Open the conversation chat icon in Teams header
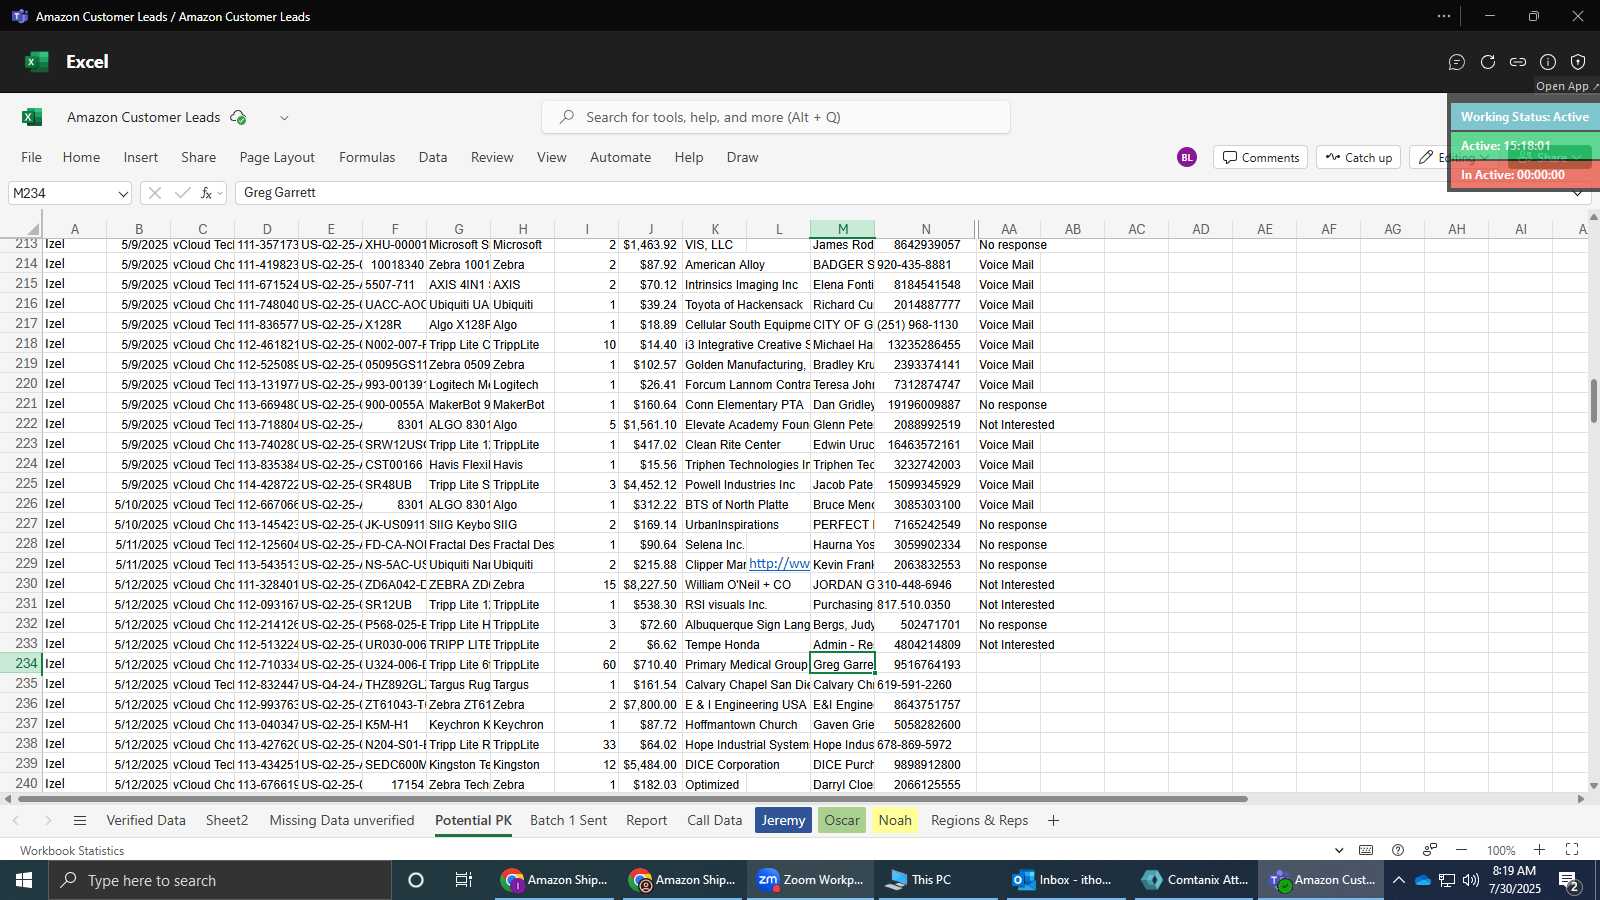 tap(1457, 62)
